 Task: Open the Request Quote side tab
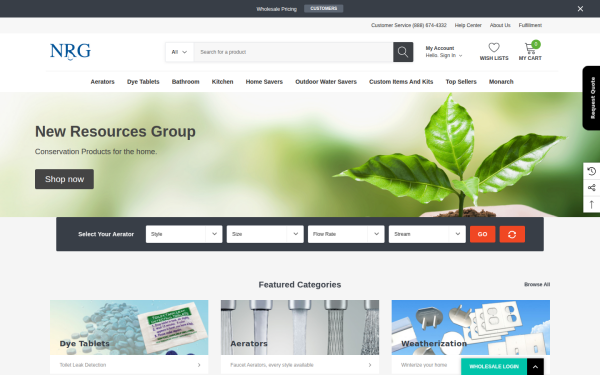point(592,98)
